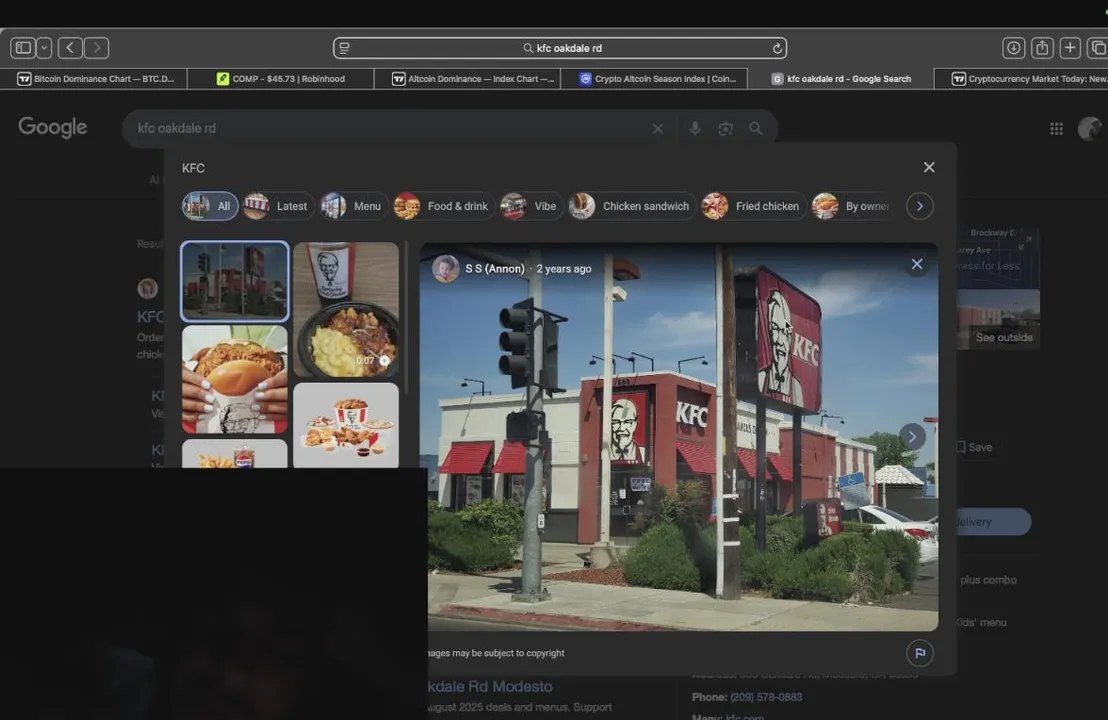
Task: Select the By owner filter chip
Action: tap(853, 206)
